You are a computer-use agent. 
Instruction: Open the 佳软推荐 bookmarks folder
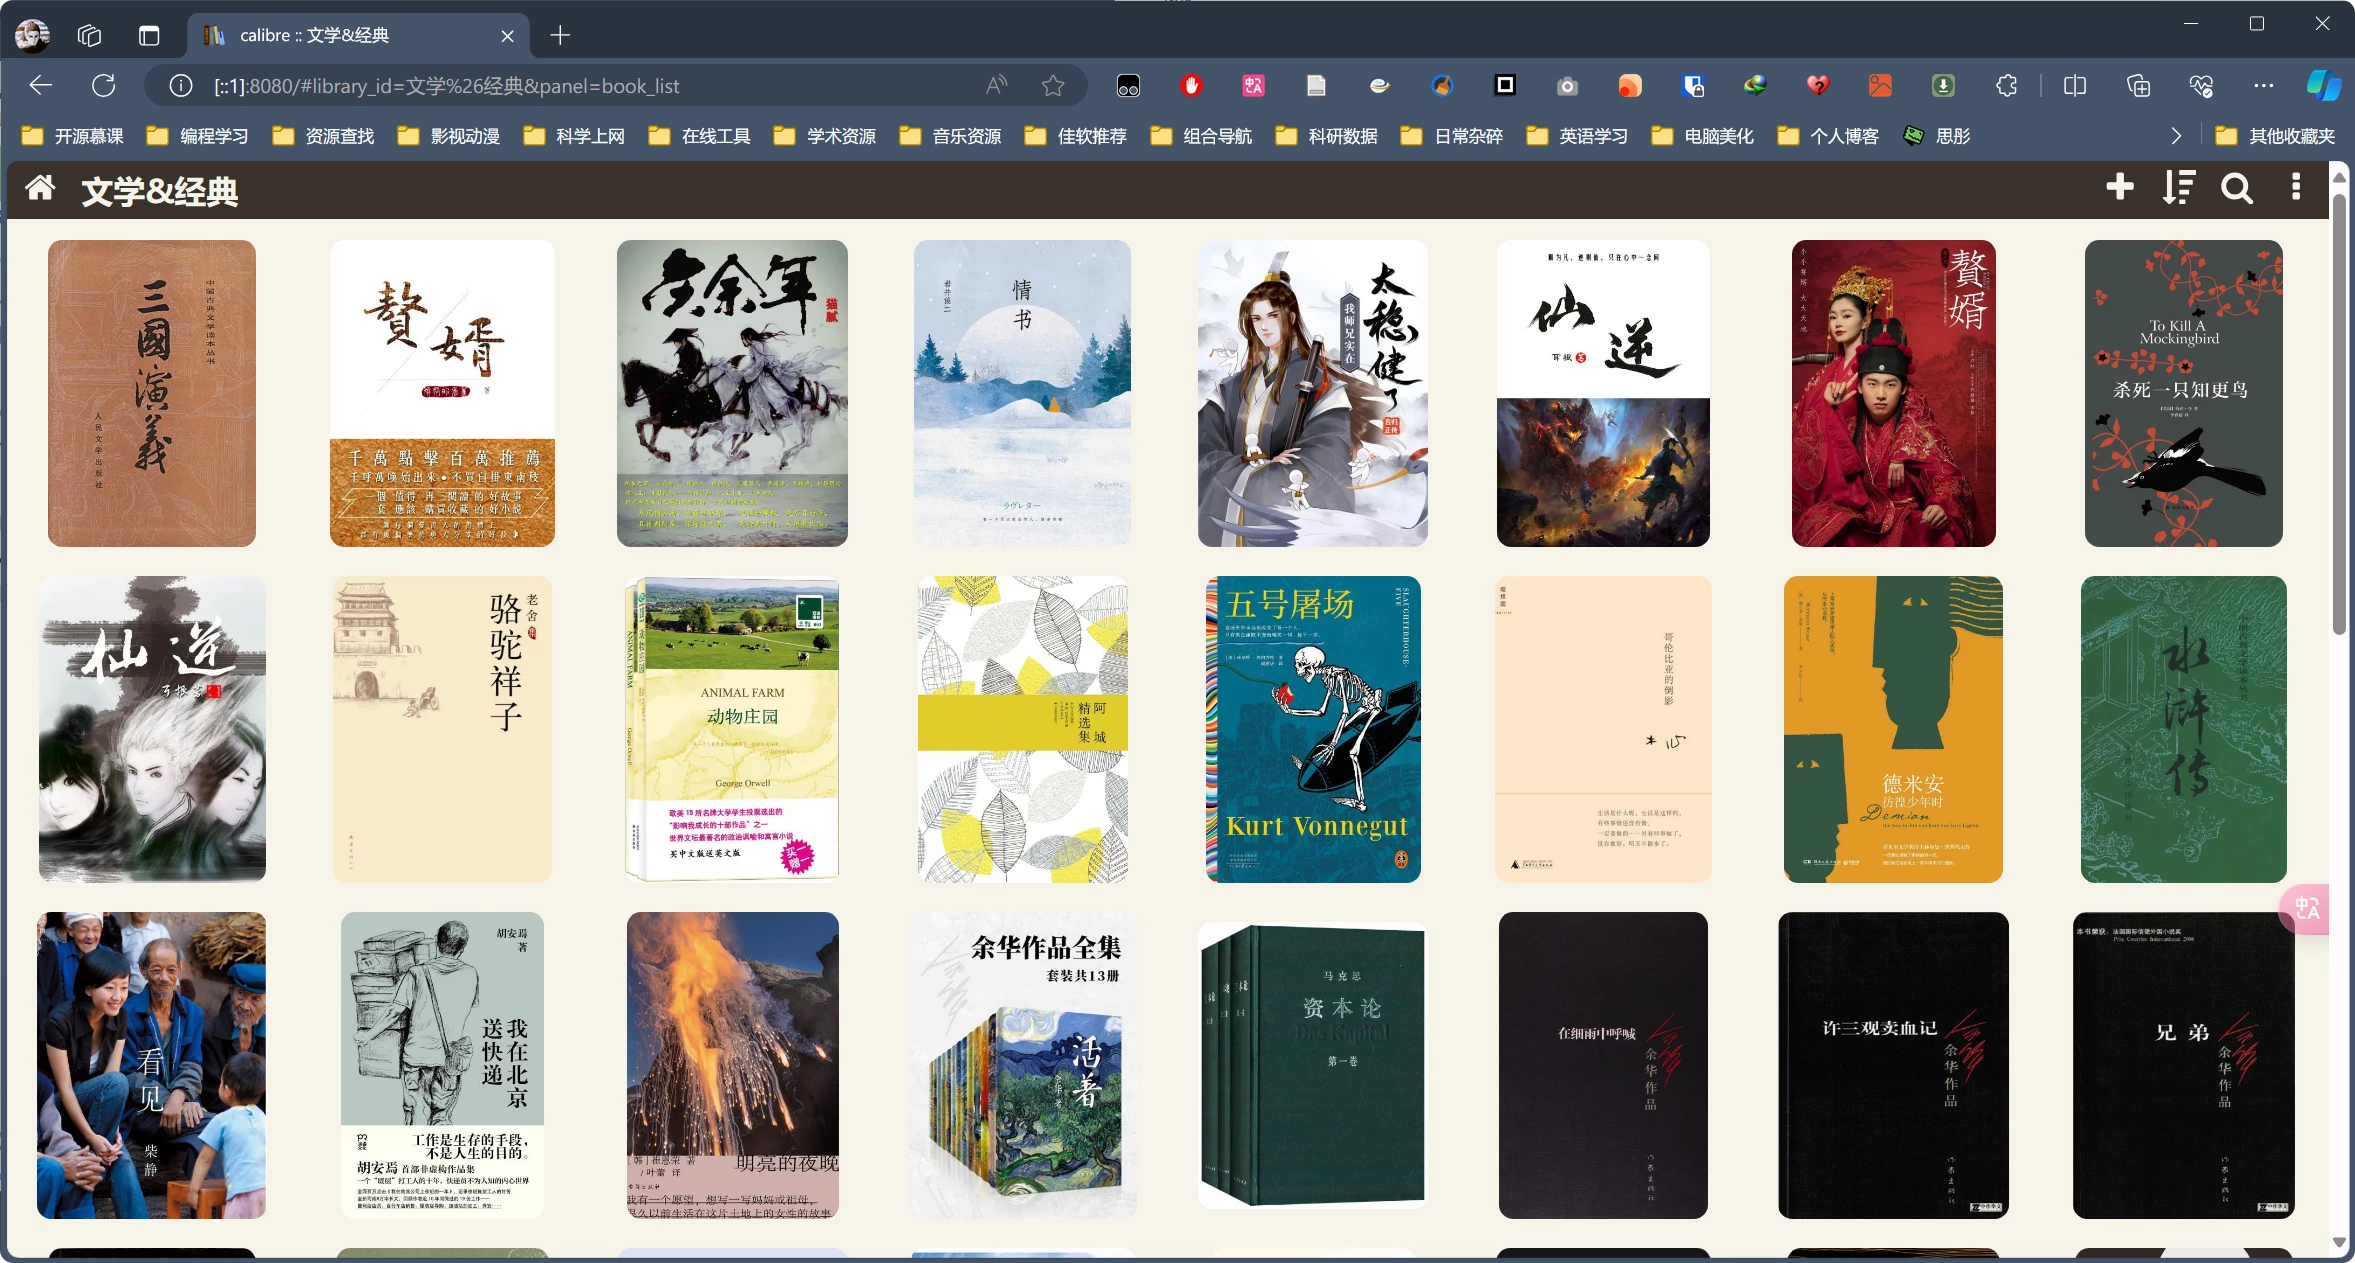click(1076, 136)
